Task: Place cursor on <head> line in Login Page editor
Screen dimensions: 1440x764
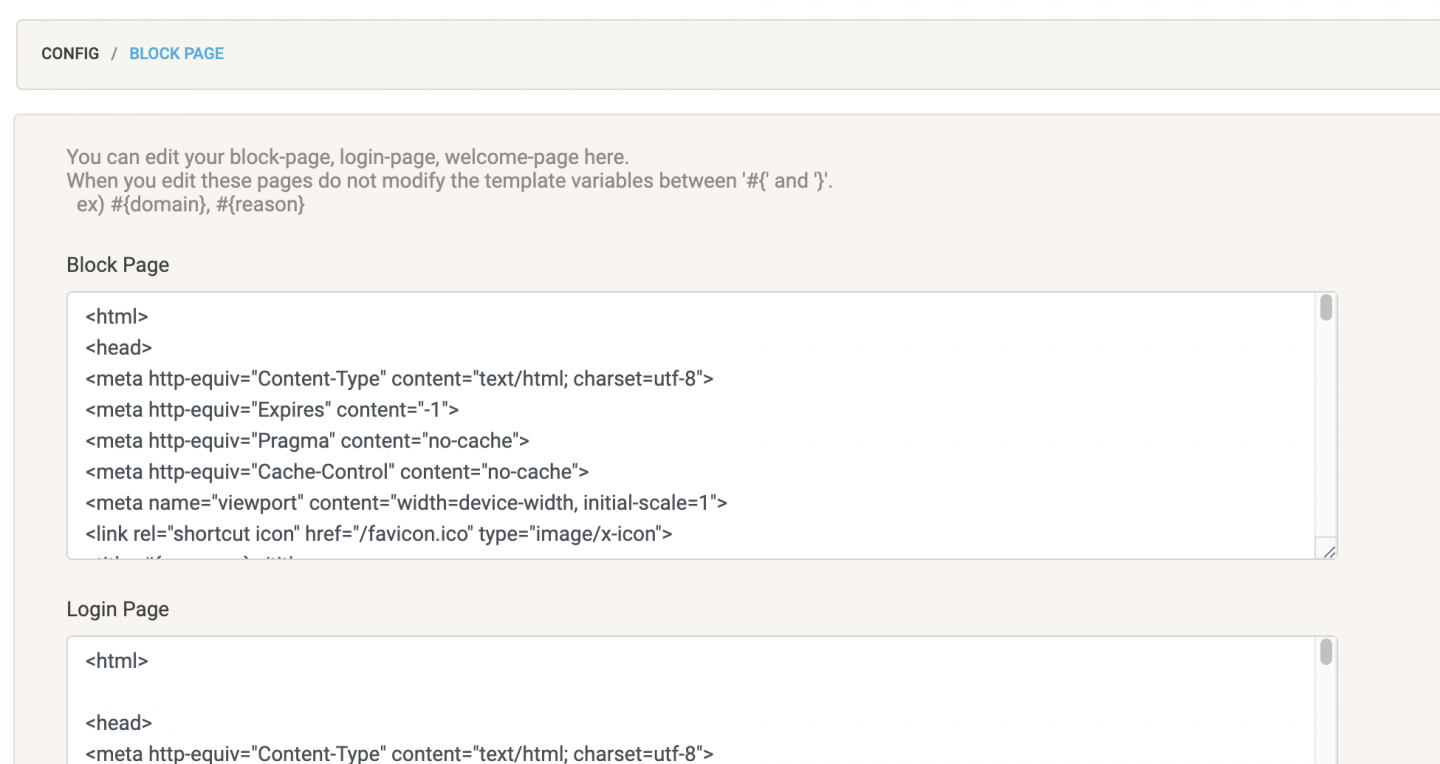Action: 118,723
